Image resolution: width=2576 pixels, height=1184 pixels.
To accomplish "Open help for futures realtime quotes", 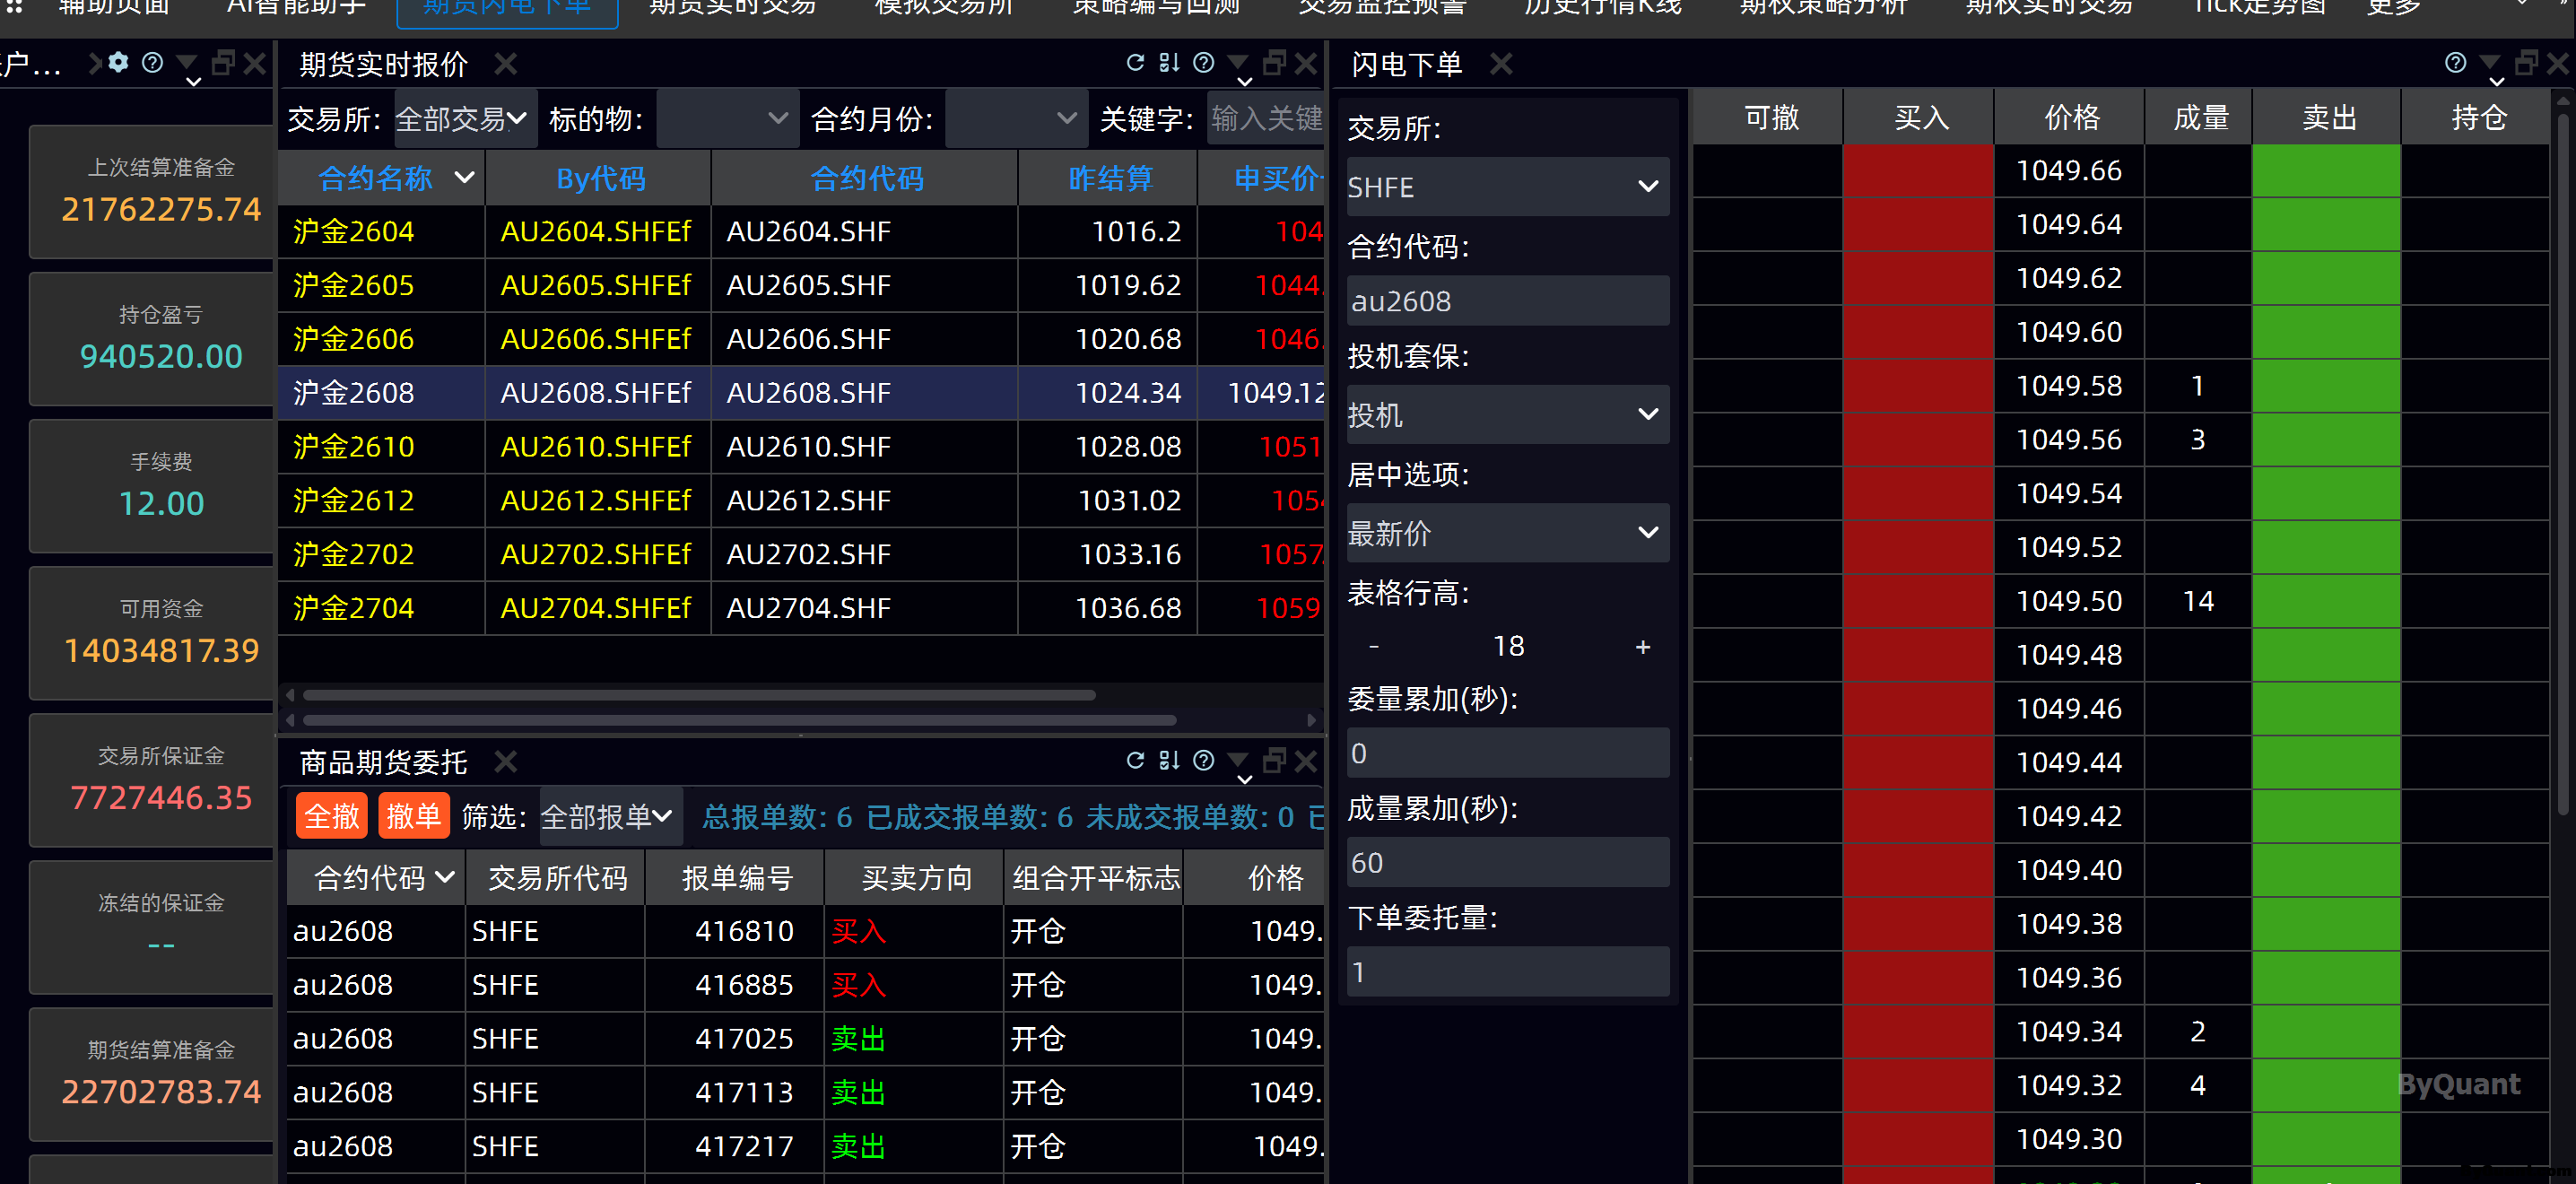I will click(1204, 63).
